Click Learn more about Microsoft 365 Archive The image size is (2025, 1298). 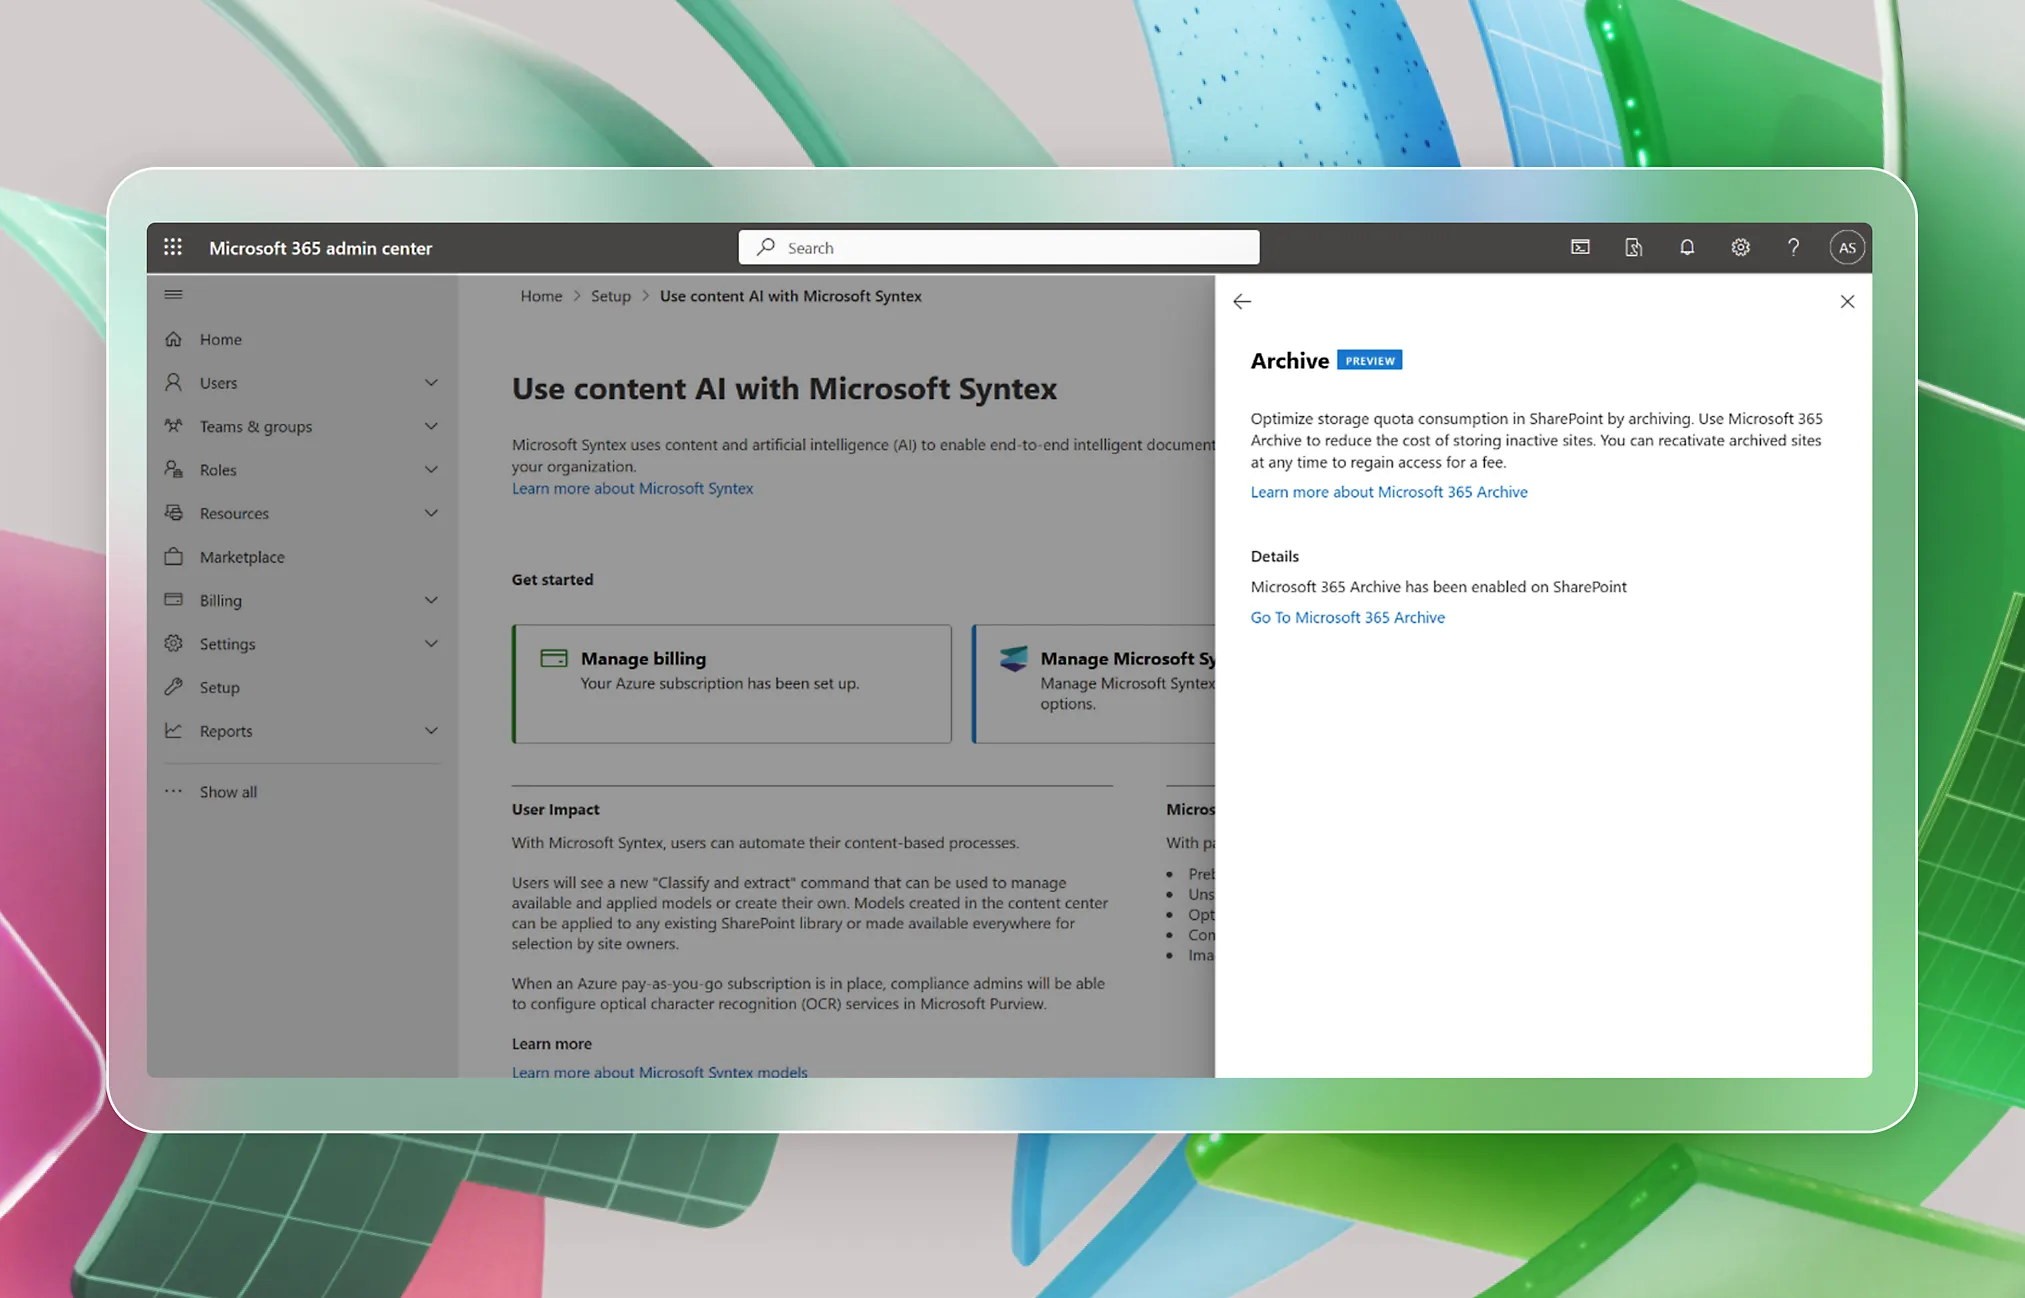(1388, 492)
